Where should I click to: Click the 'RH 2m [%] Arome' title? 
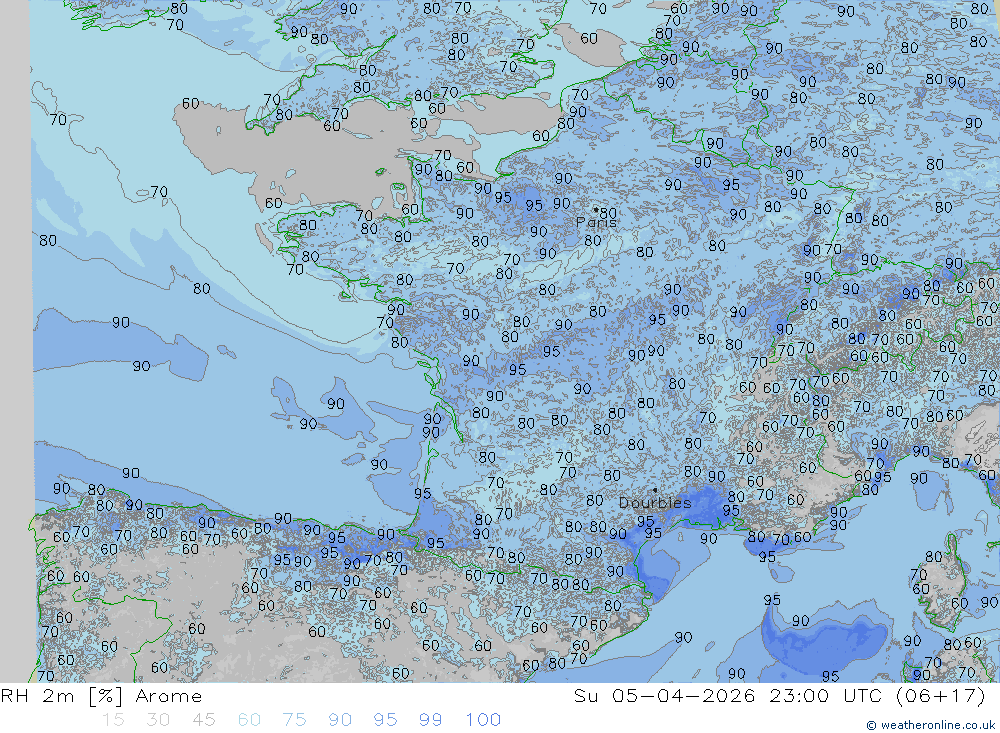coord(101,695)
